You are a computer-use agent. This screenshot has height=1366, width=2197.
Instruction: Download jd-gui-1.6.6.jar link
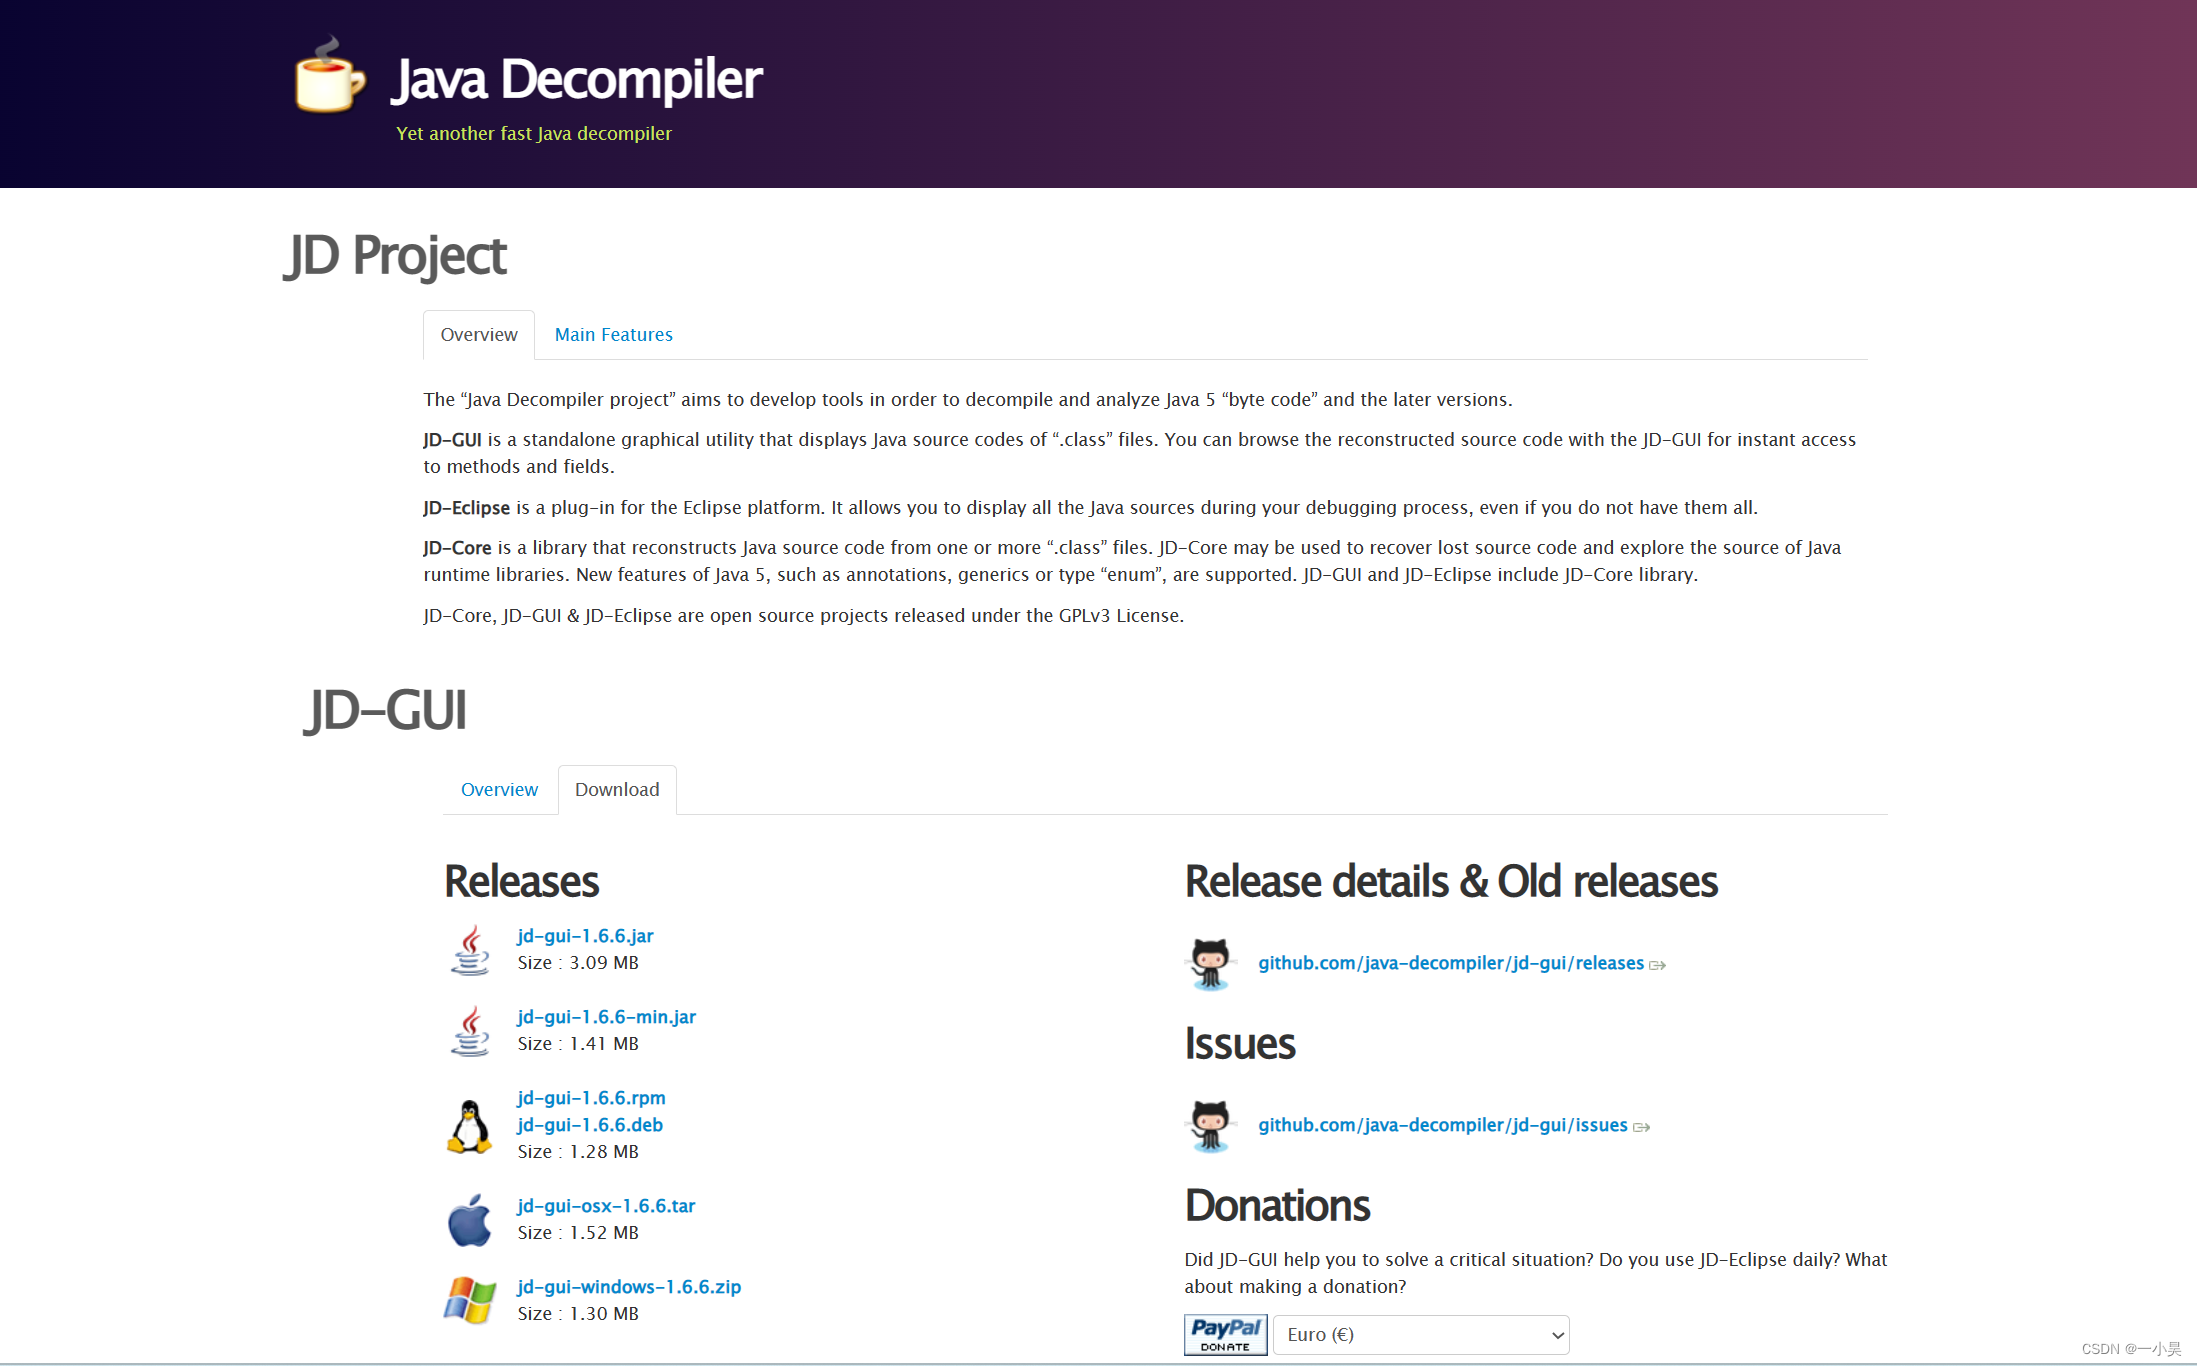(x=585, y=936)
